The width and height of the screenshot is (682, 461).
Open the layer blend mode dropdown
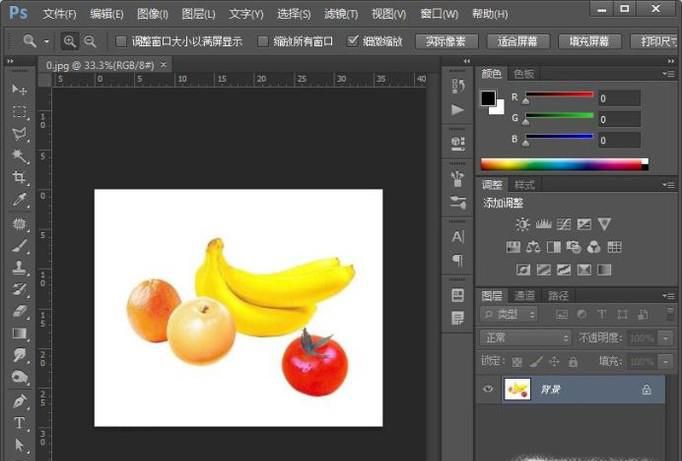(525, 337)
